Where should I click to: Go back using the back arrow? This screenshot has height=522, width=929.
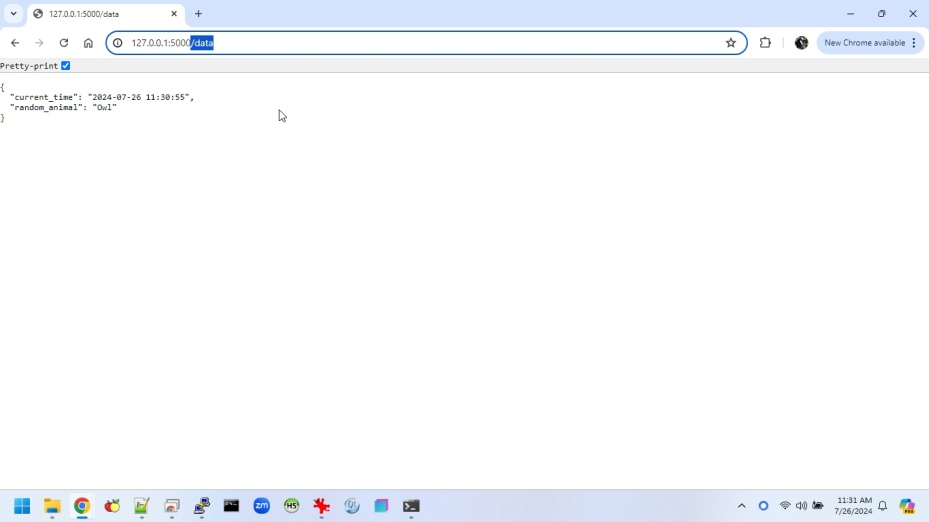15,43
